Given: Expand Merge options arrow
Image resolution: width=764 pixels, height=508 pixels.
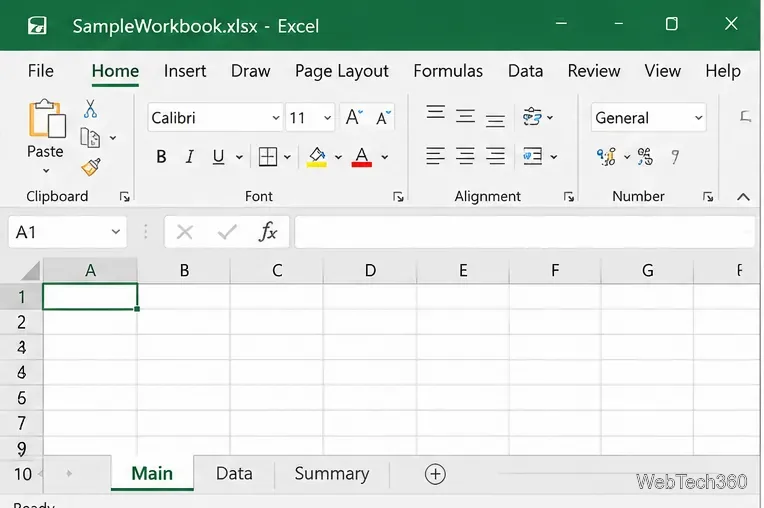Looking at the screenshot, I should (x=554, y=157).
